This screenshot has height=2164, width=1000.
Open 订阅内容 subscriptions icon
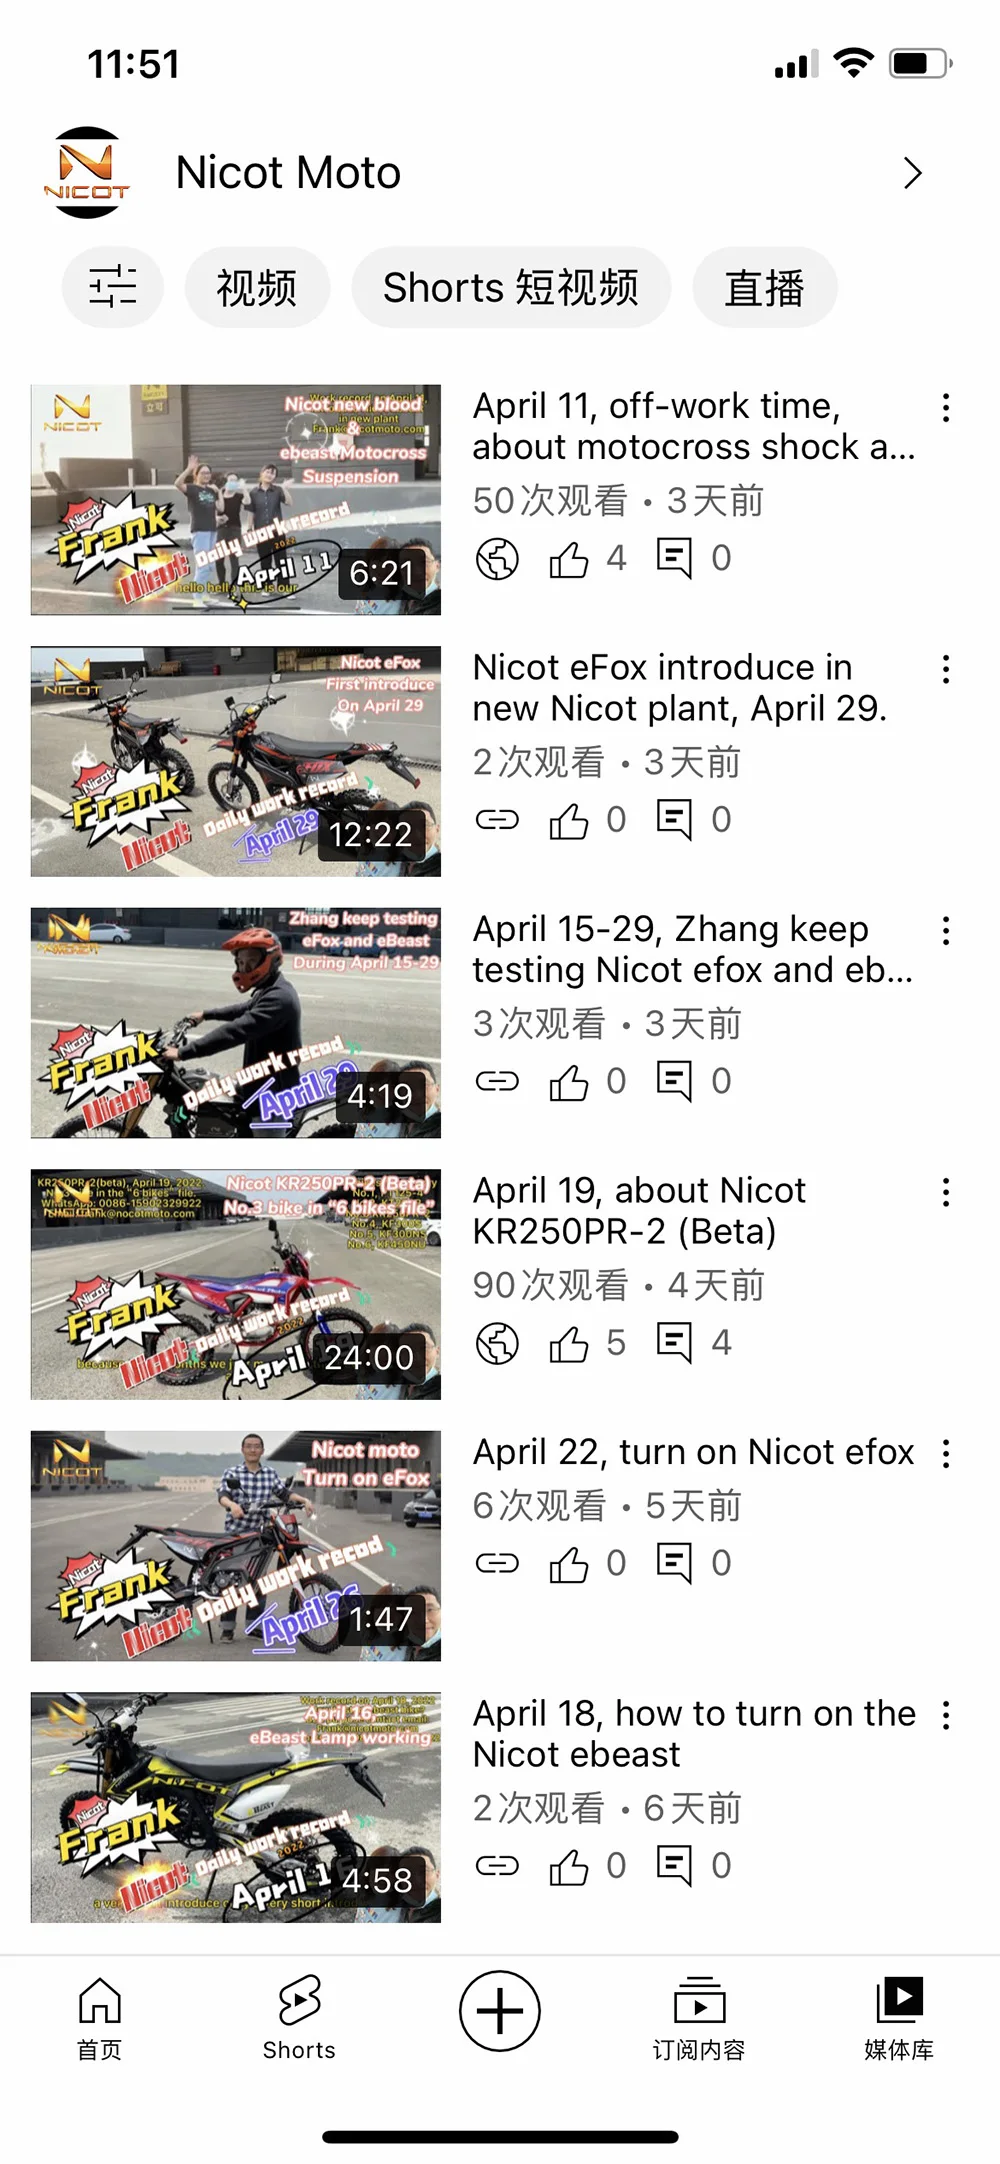(699, 2018)
